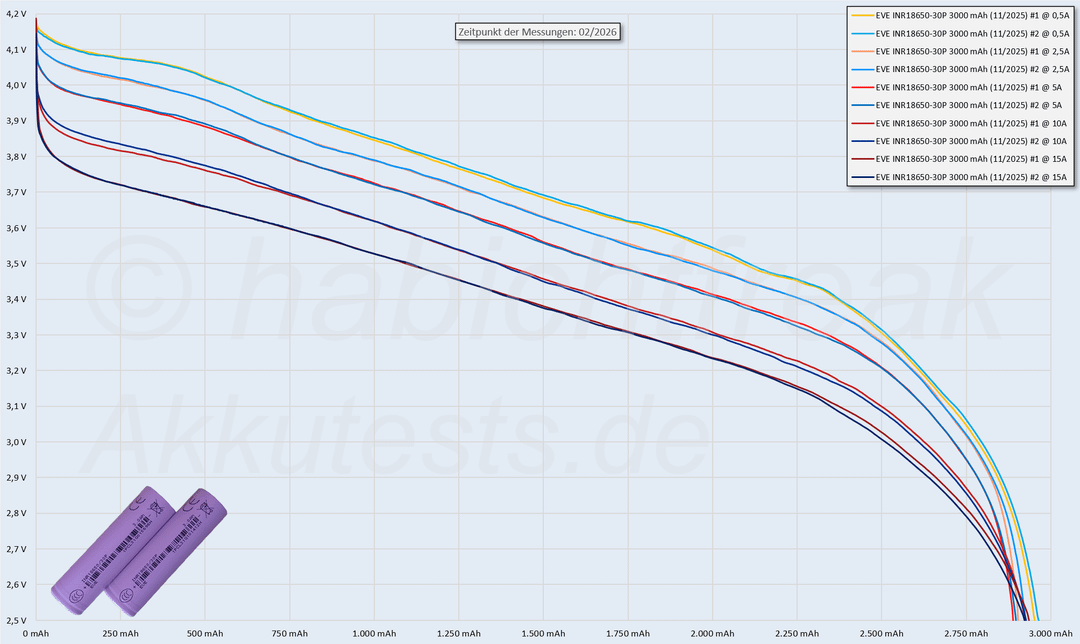Click the 3.000 mAh capacity axis label
Viewport: 1080px width, 644px height.
(x=1048, y=634)
